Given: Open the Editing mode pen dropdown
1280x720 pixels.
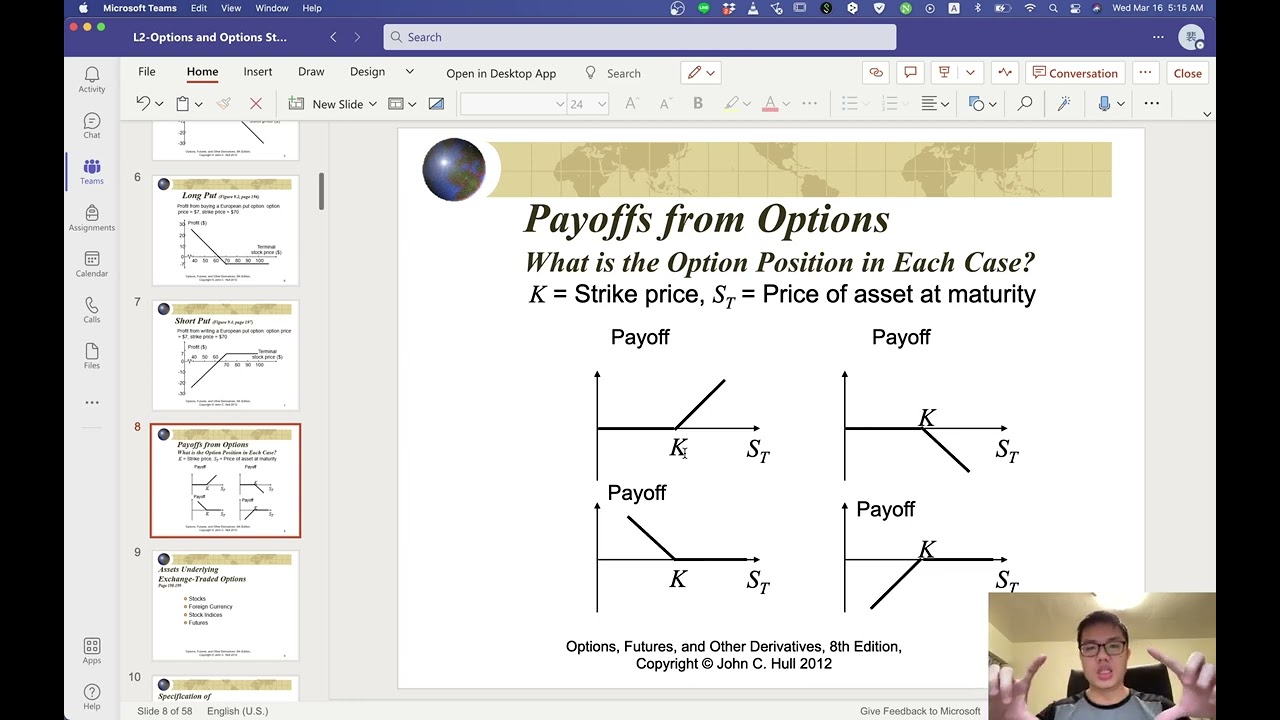Looking at the screenshot, I should (700, 73).
